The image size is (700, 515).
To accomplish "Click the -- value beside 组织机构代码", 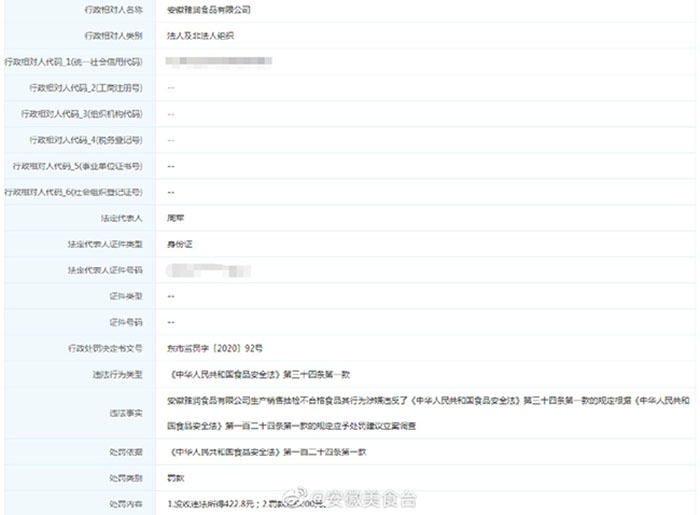I will pyautogui.click(x=171, y=114).
